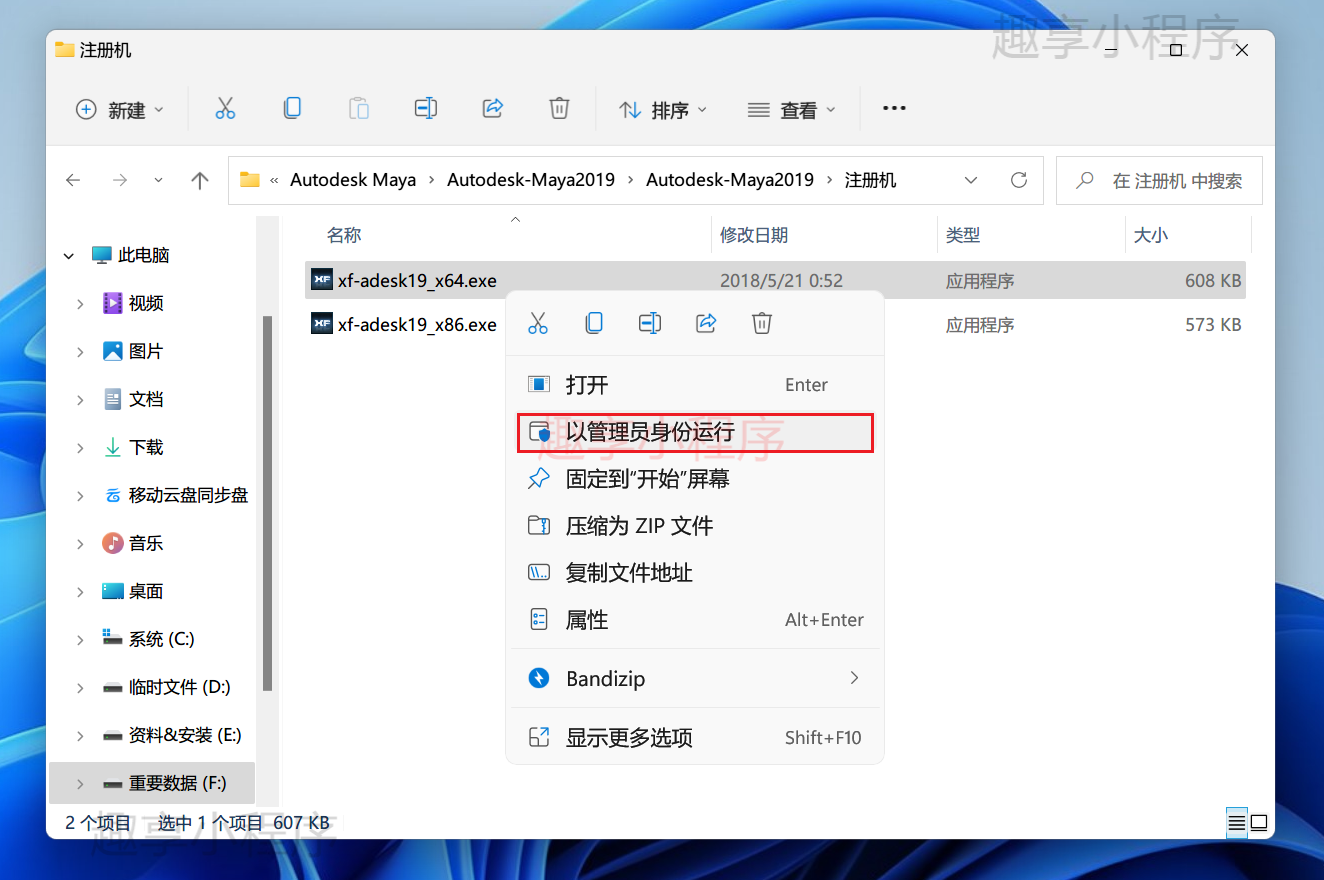Sort by 类型 column header
Viewport: 1324px width, 880px height.
click(x=963, y=235)
